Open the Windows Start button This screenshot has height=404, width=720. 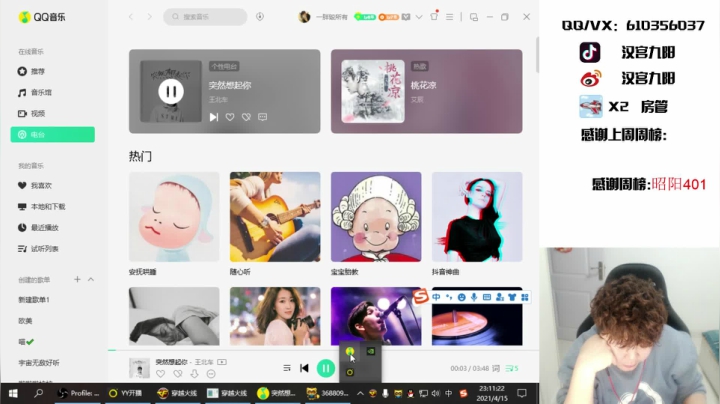coord(13,393)
